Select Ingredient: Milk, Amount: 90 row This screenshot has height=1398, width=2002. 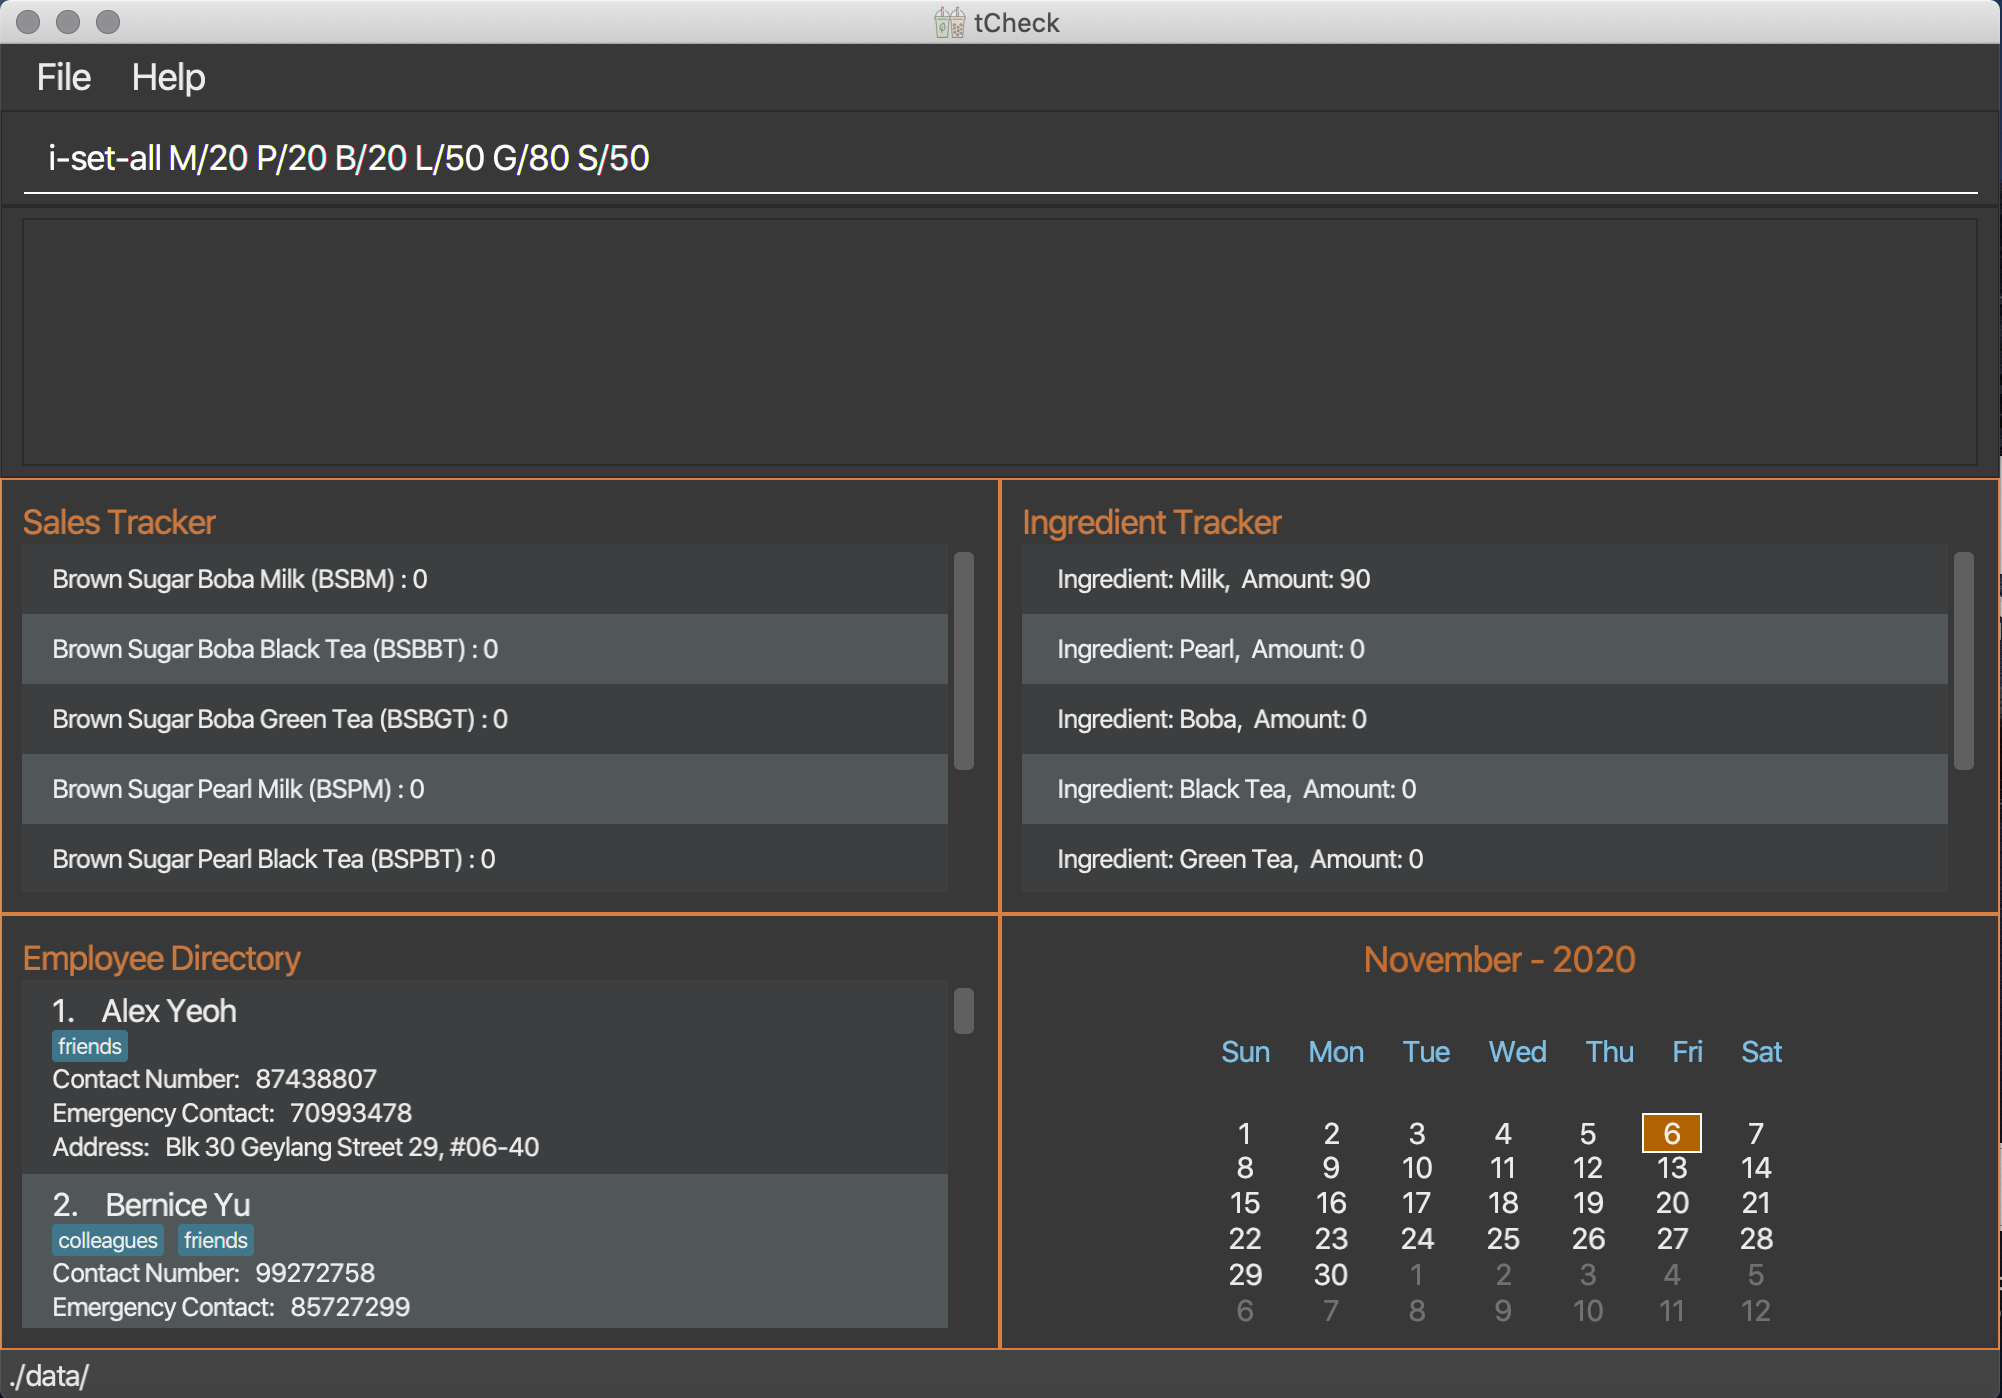[1485, 579]
